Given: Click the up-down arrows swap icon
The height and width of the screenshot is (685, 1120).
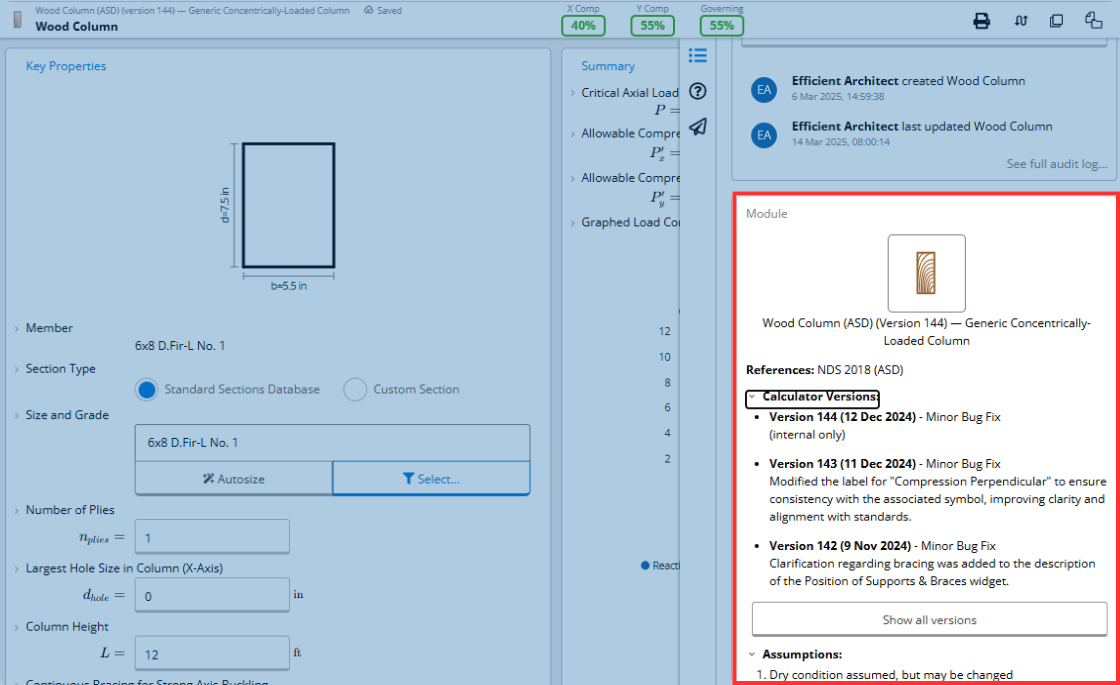Looking at the screenshot, I should pyautogui.click(x=1021, y=21).
